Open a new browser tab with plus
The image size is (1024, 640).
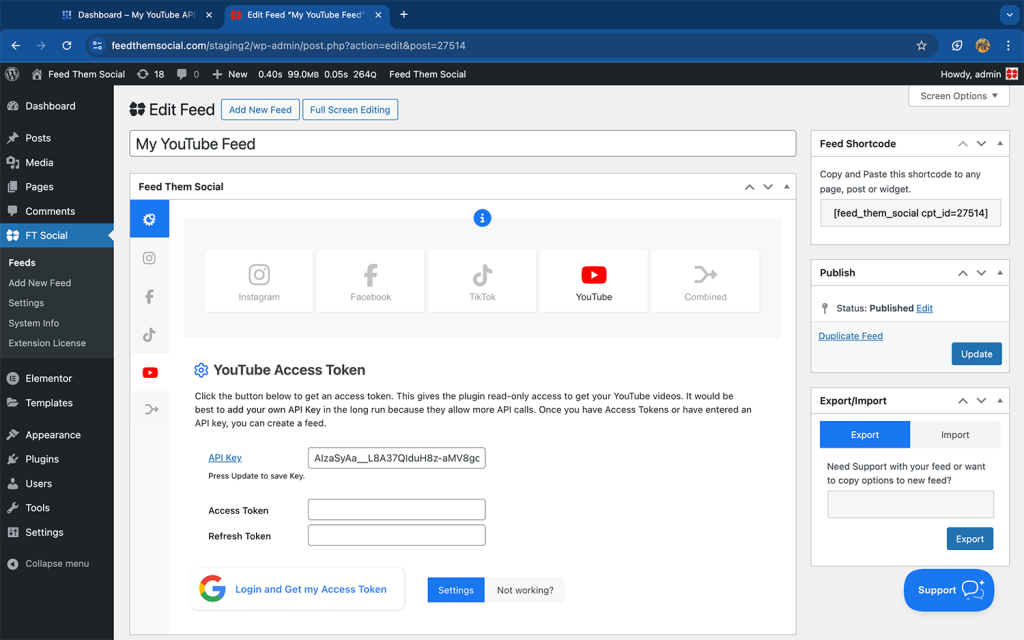404,14
